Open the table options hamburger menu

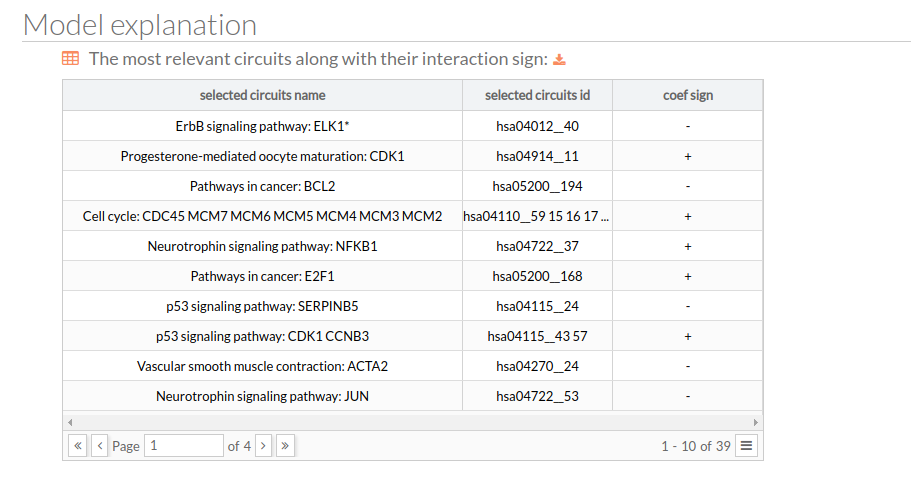(747, 446)
